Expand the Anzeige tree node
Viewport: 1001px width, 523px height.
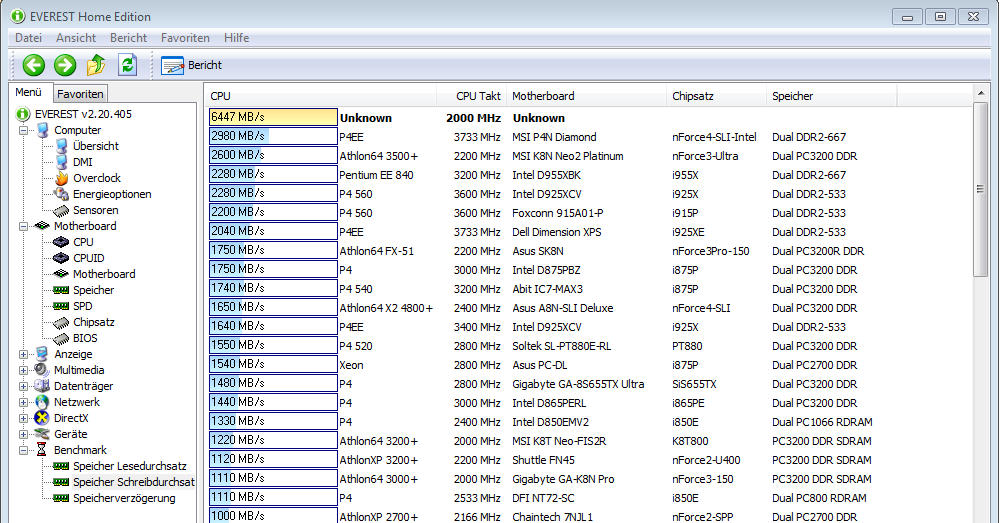point(24,354)
